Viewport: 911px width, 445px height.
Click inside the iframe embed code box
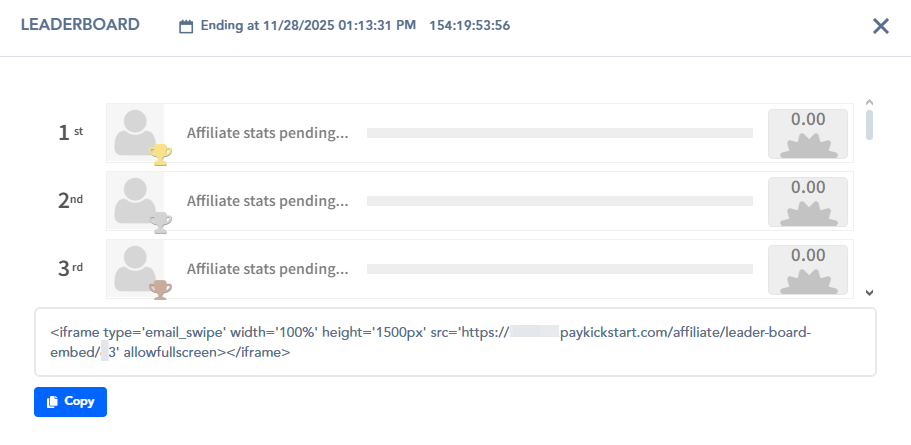455,342
